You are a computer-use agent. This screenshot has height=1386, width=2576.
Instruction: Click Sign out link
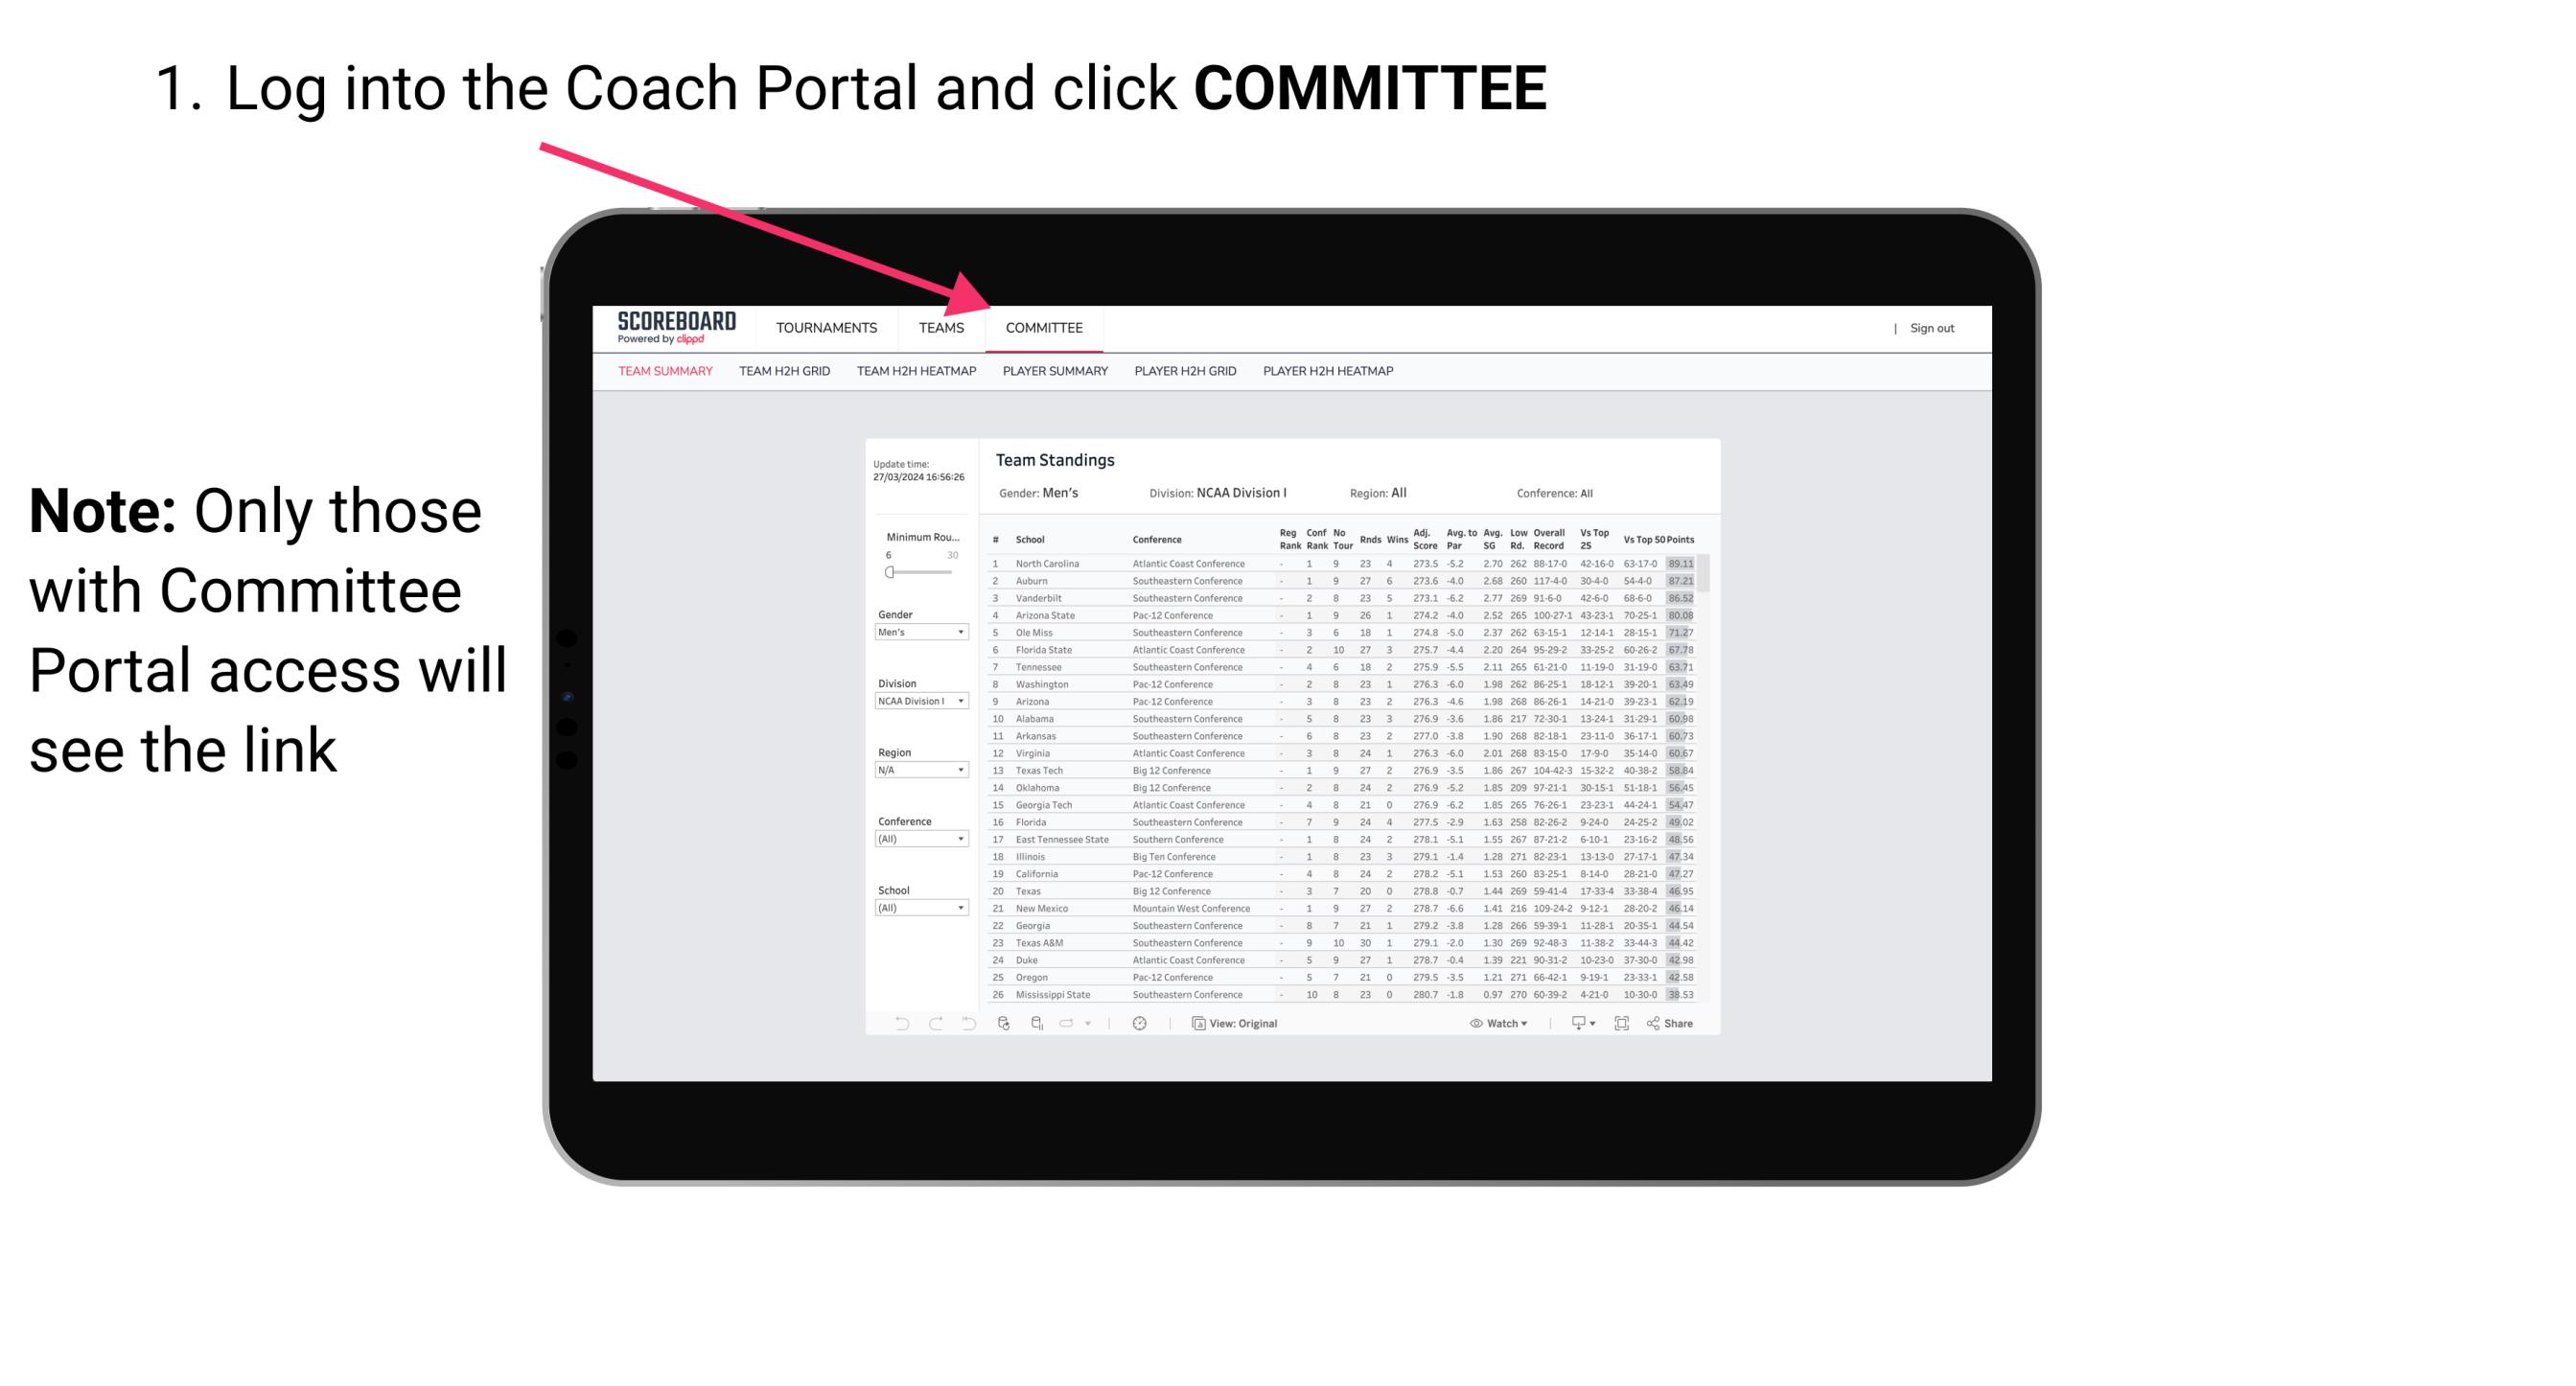(x=1931, y=330)
